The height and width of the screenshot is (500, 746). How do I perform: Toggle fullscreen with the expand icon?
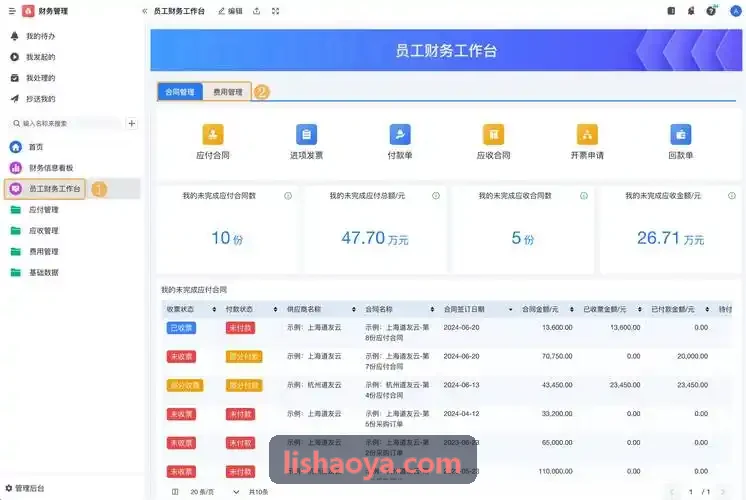point(275,11)
